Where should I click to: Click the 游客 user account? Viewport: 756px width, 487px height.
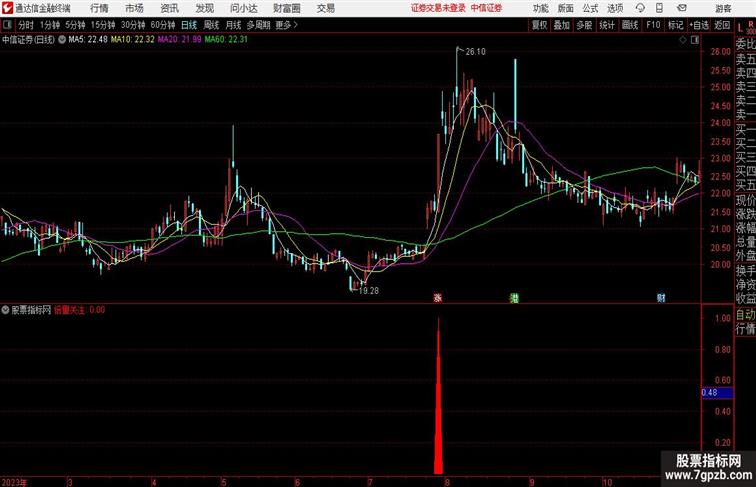pos(723,8)
